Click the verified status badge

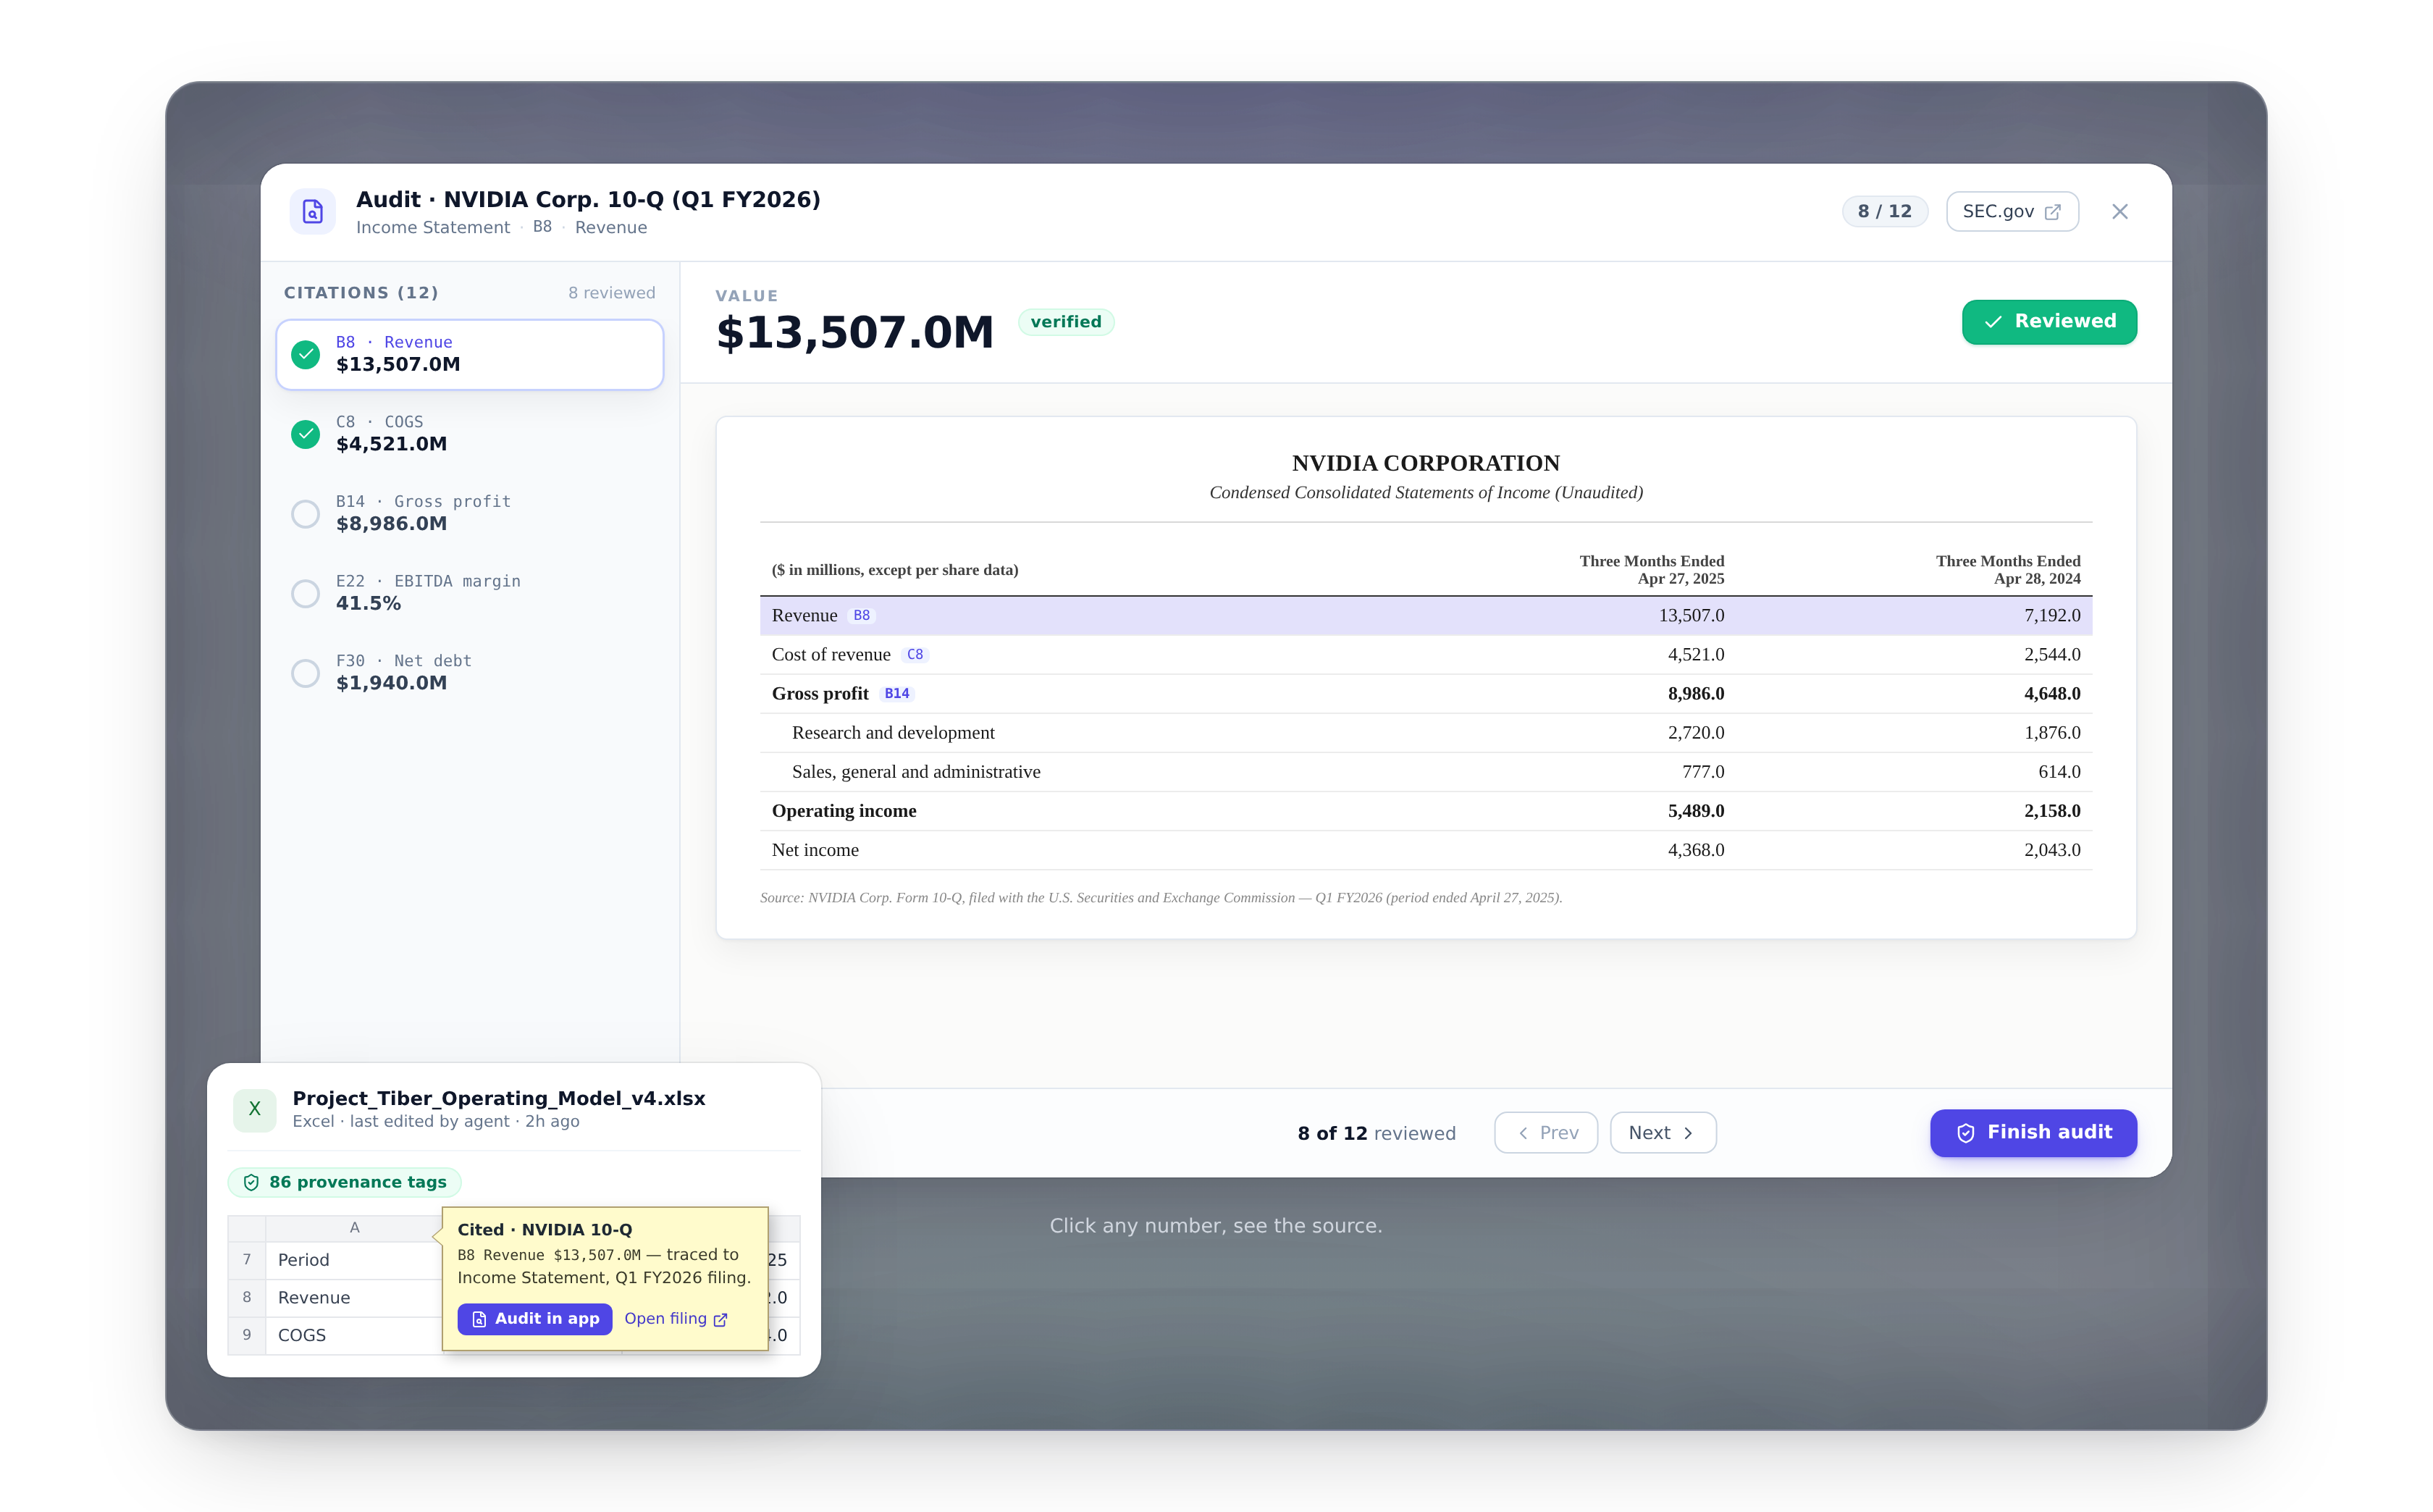coord(1066,321)
